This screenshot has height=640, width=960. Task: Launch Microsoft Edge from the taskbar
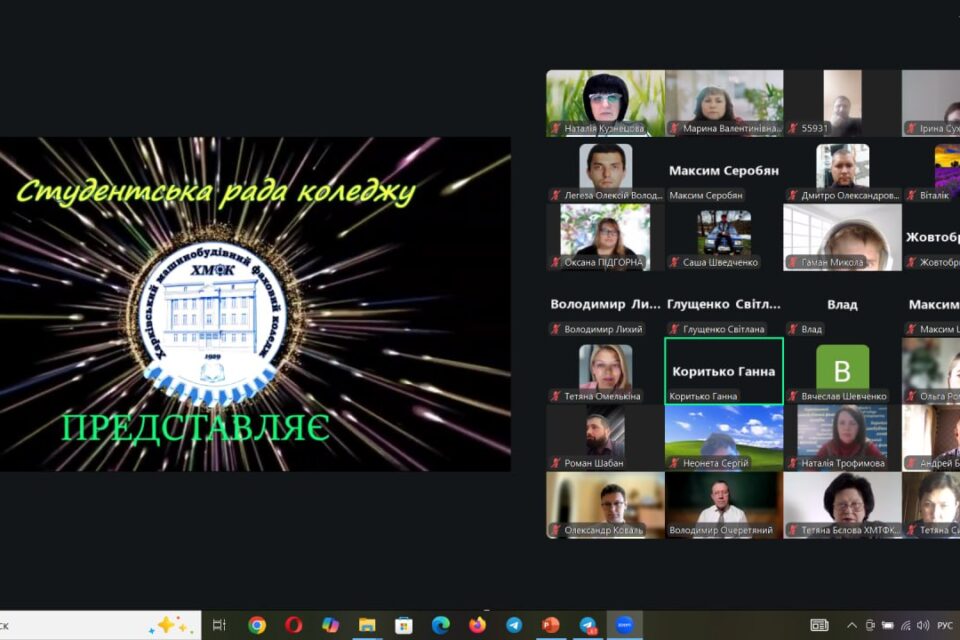point(440,625)
